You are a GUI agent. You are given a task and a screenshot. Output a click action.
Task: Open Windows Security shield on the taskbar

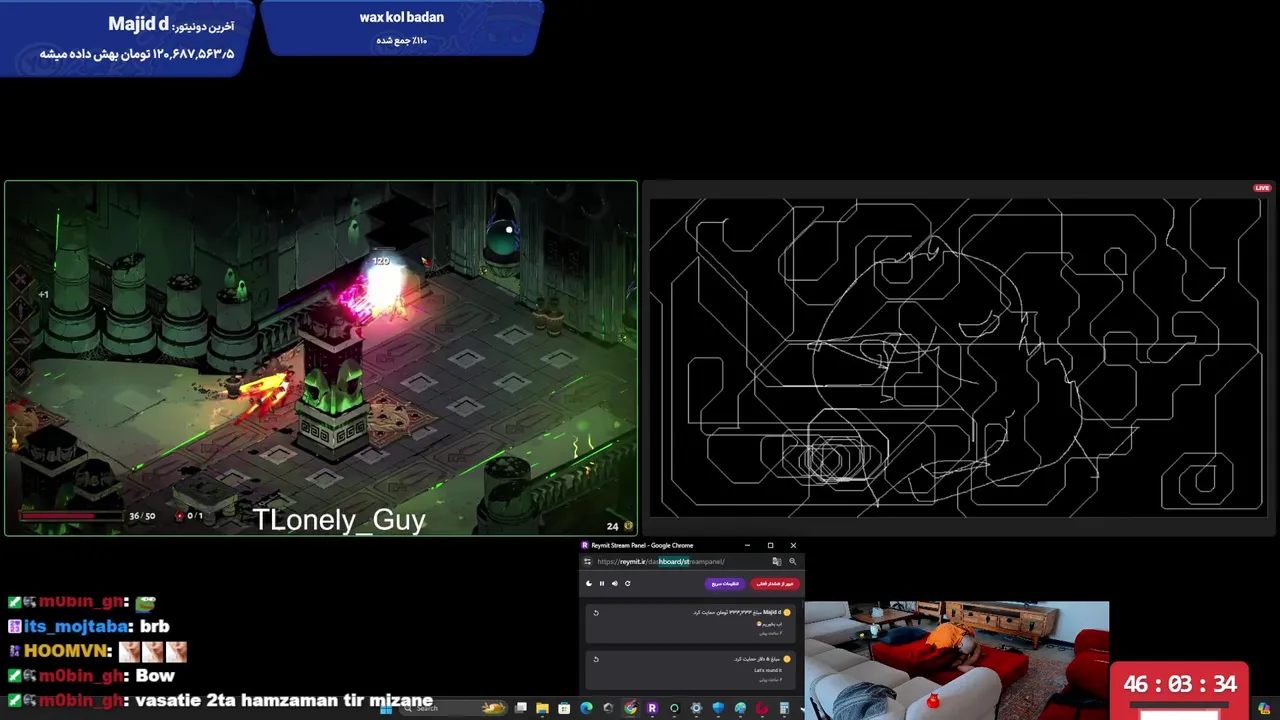click(x=718, y=708)
